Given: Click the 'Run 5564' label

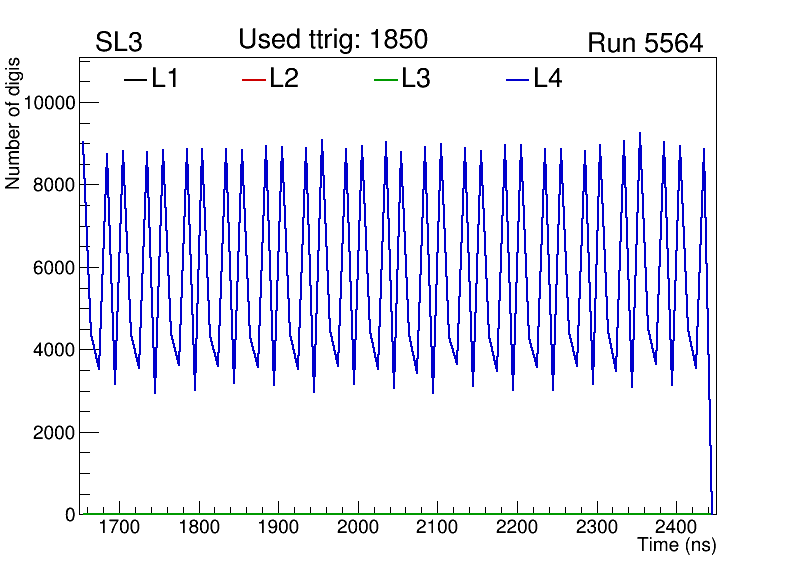Looking at the screenshot, I should pyautogui.click(x=645, y=43).
